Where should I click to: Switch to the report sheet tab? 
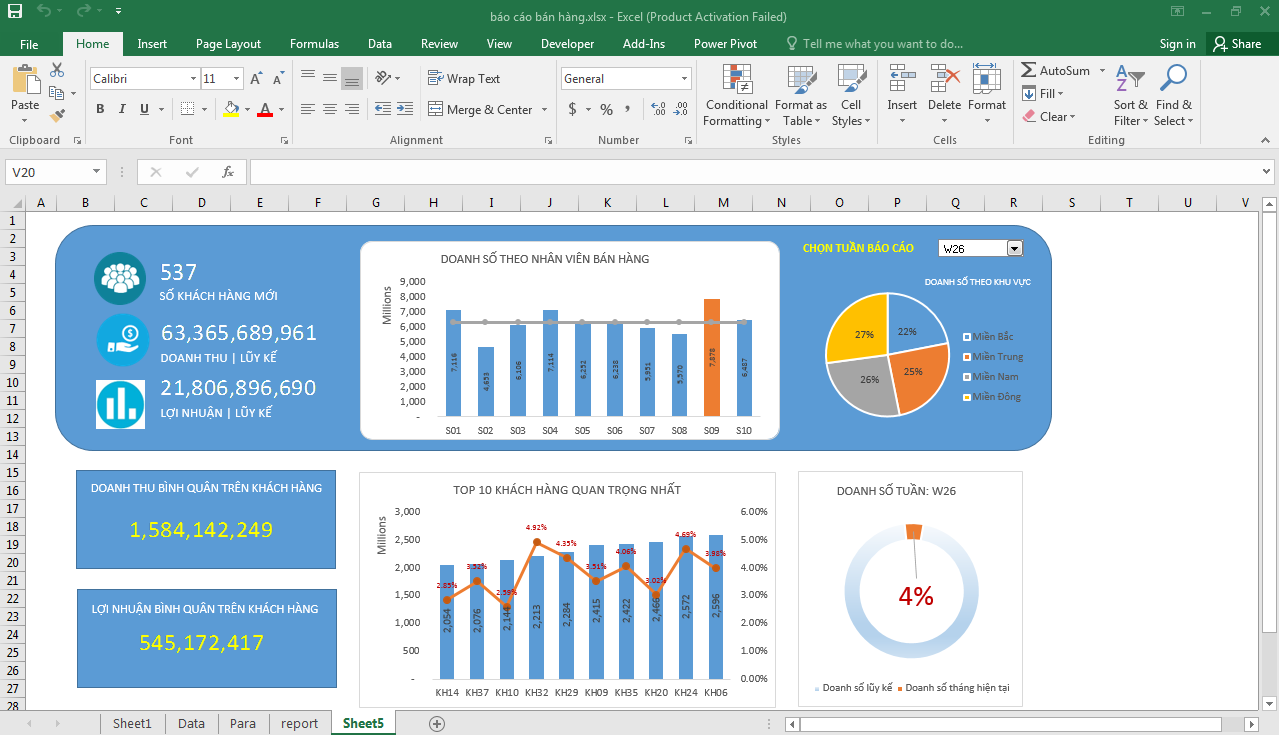click(x=299, y=723)
